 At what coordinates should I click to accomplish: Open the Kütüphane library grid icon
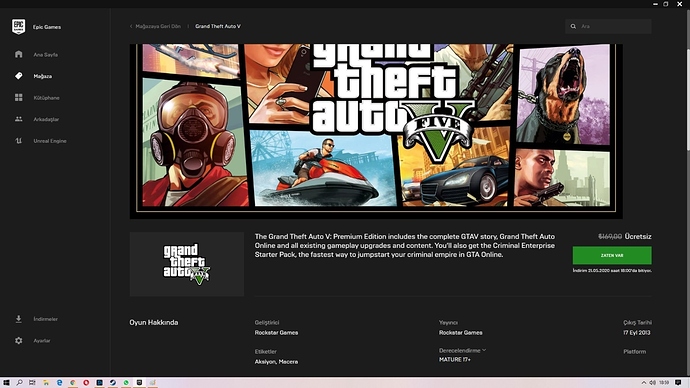coord(18,97)
